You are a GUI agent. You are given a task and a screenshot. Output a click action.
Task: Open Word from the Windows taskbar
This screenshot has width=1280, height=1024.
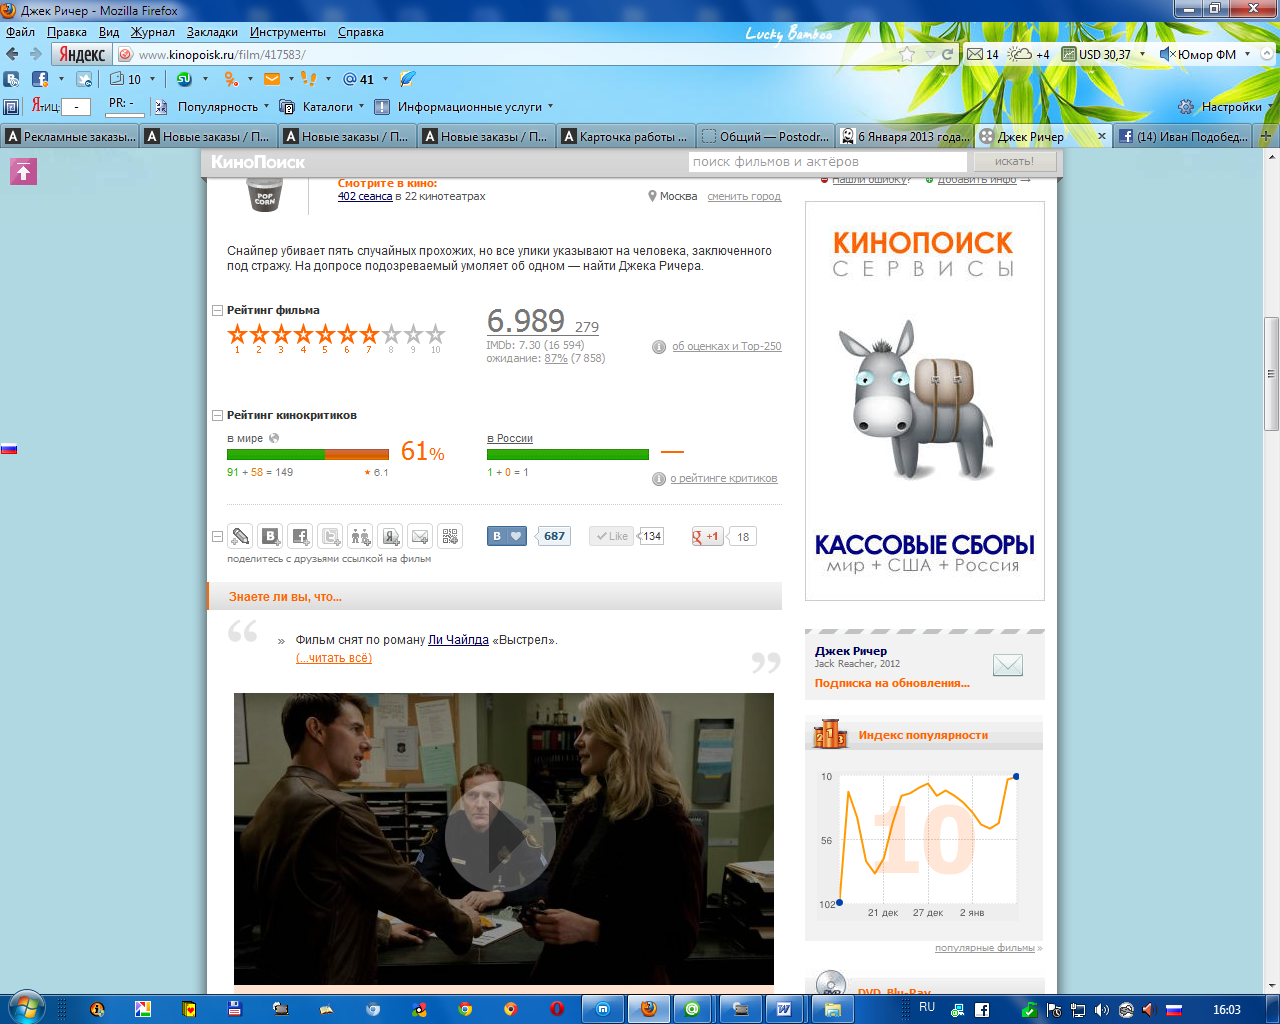[x=784, y=1009]
